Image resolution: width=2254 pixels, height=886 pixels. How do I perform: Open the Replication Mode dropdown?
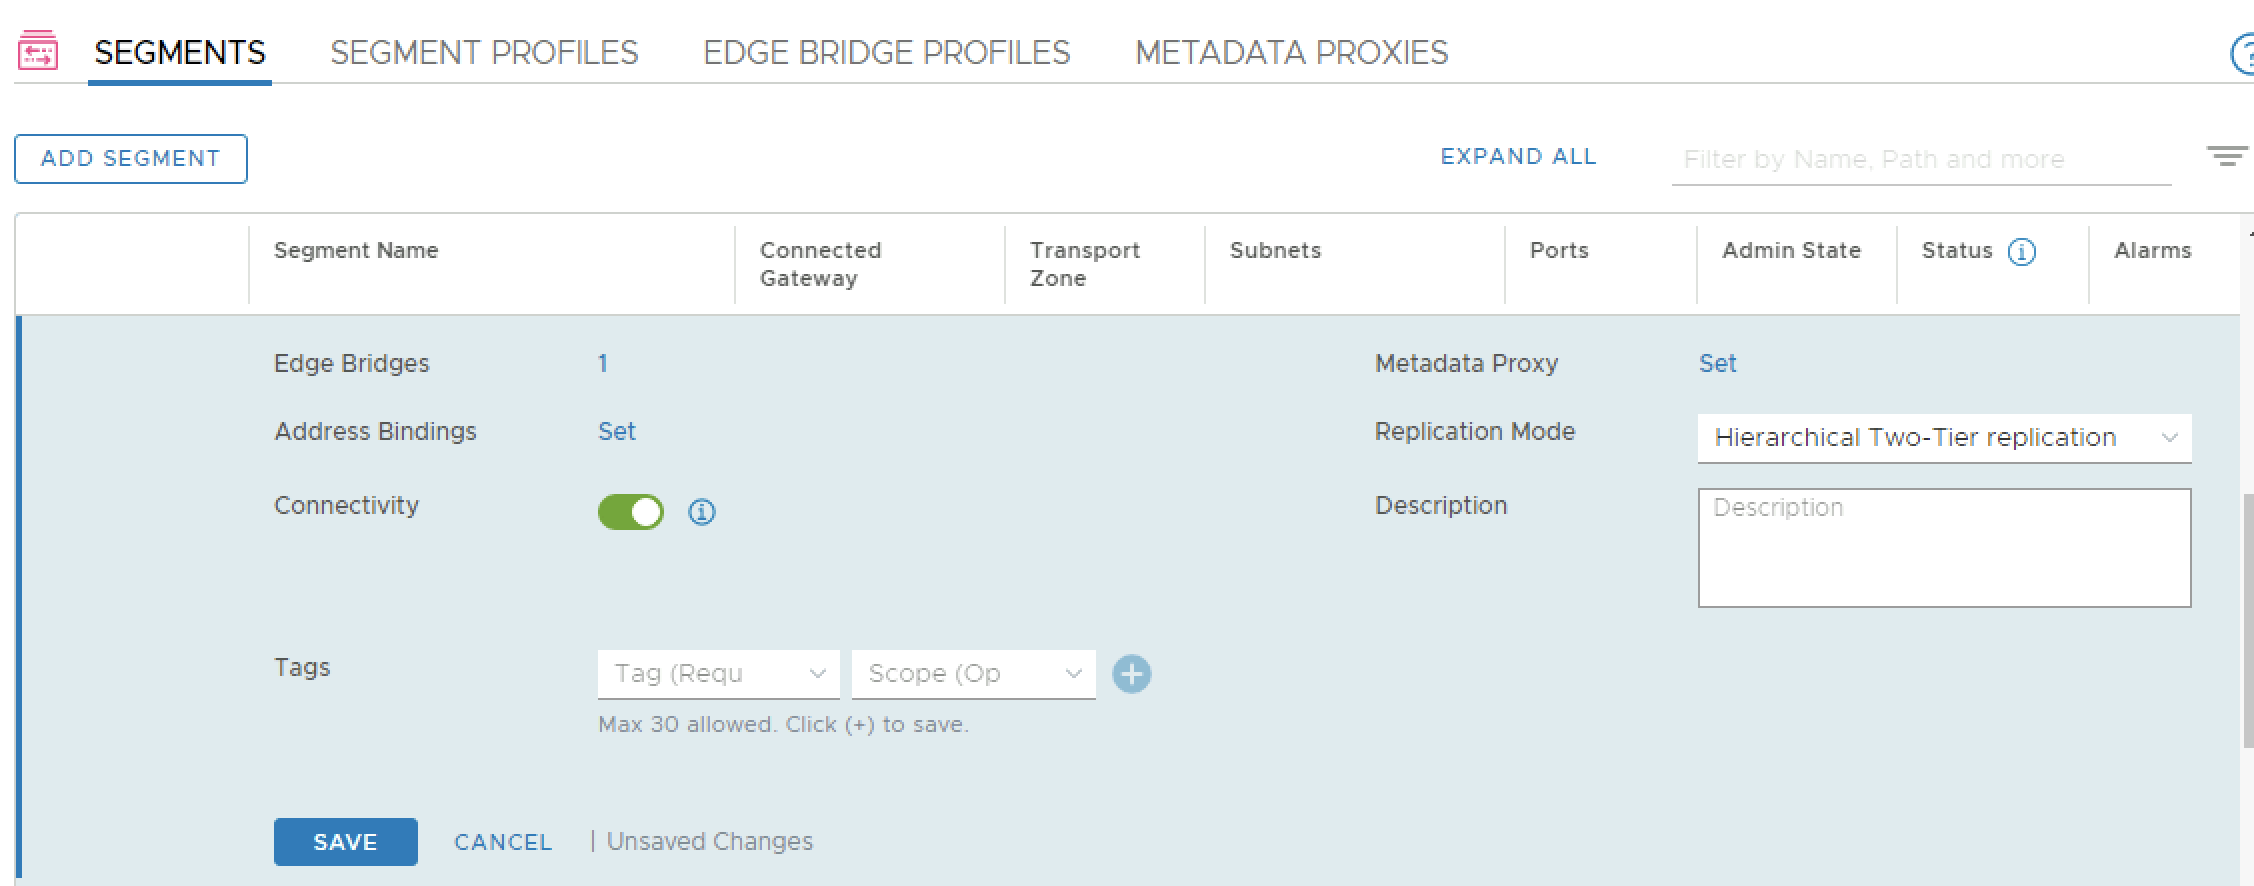pos(1943,438)
